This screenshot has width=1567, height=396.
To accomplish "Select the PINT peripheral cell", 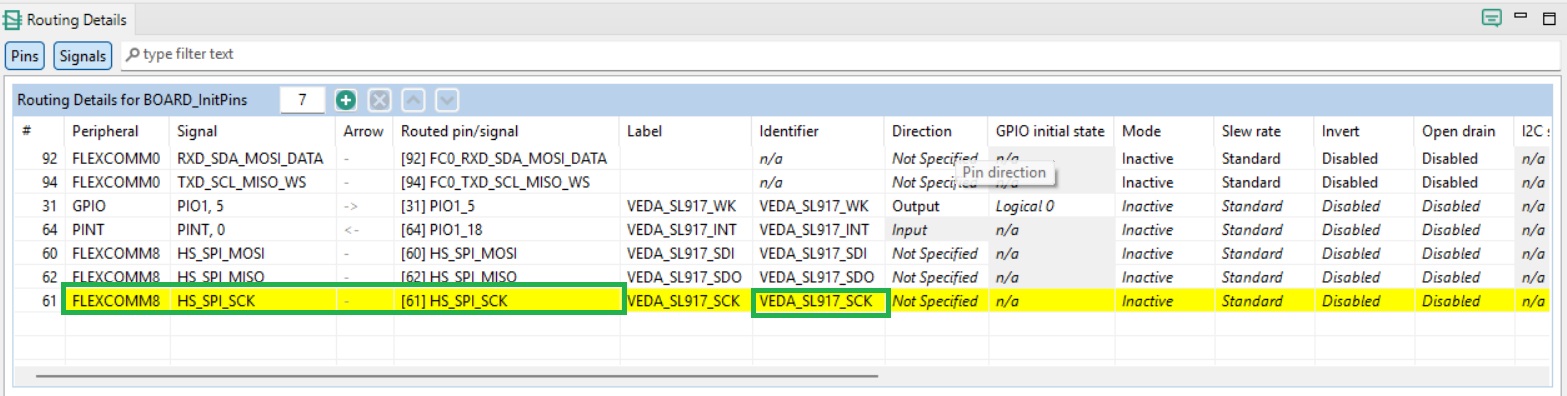I will pos(117,230).
